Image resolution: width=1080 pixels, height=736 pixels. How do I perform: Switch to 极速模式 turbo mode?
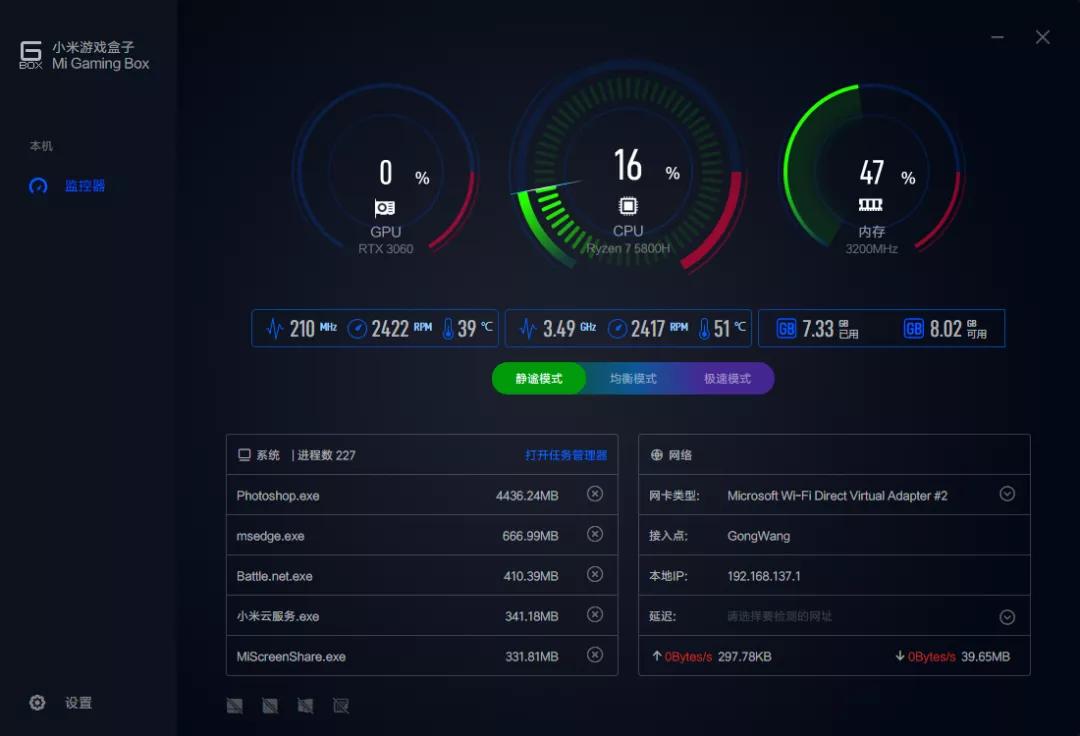[727, 379]
